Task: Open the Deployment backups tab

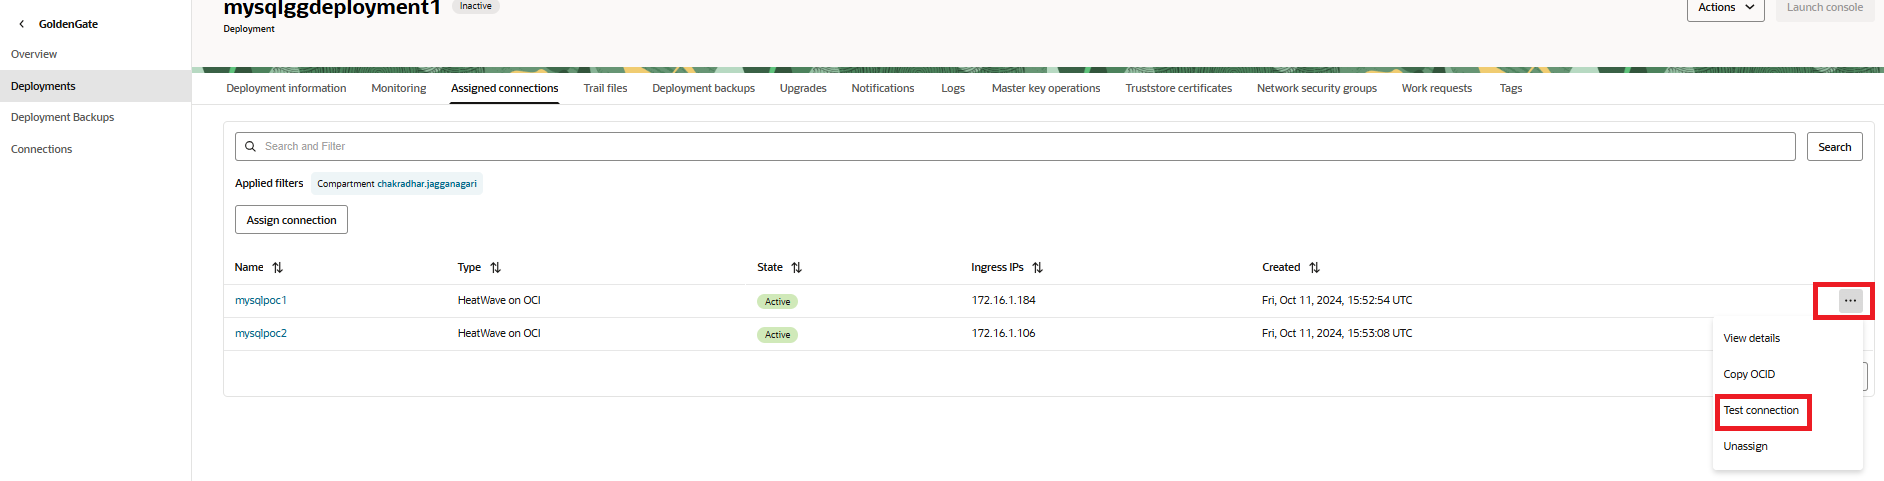Action: pyautogui.click(x=703, y=88)
